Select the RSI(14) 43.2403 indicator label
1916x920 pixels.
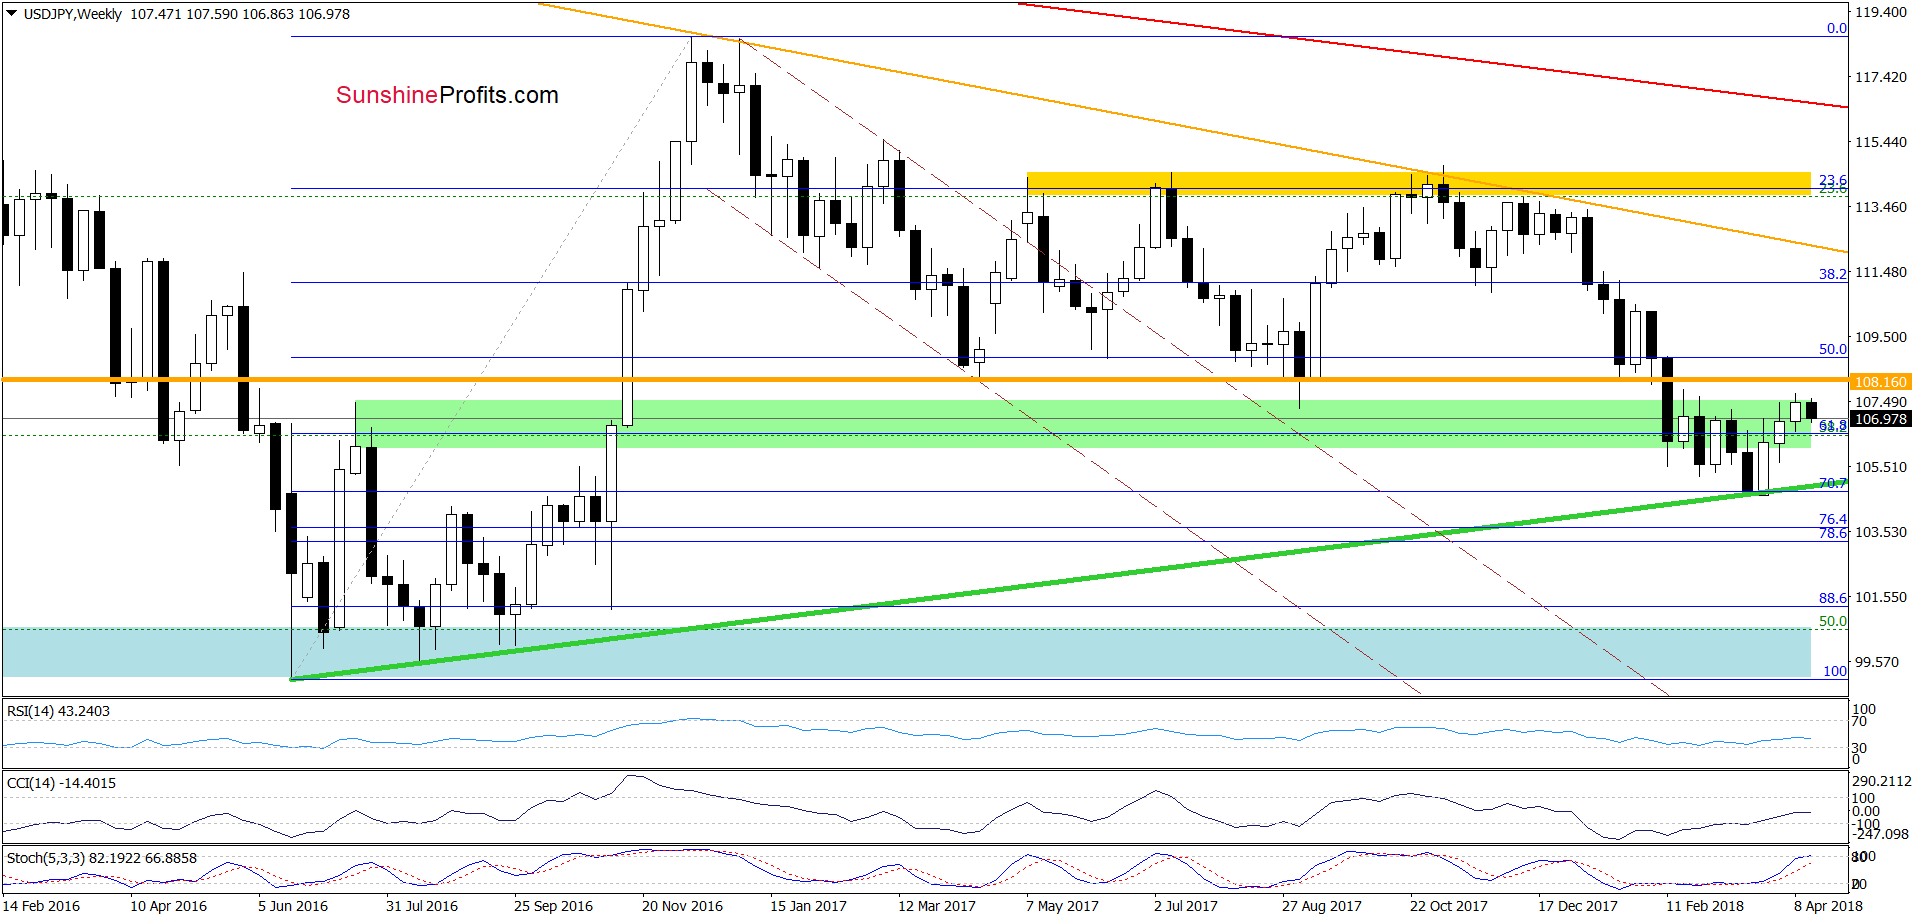pyautogui.click(x=58, y=711)
